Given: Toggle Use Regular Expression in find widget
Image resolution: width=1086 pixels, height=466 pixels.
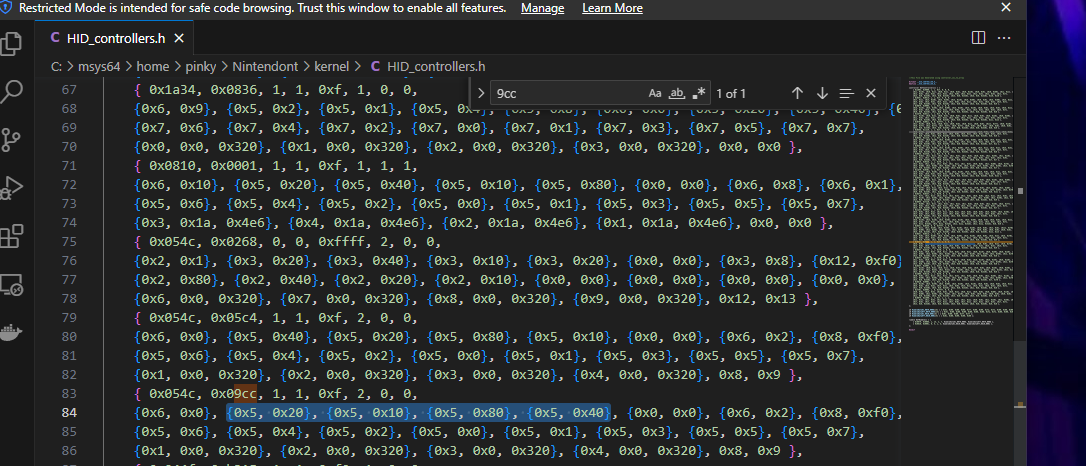Looking at the screenshot, I should [x=699, y=93].
